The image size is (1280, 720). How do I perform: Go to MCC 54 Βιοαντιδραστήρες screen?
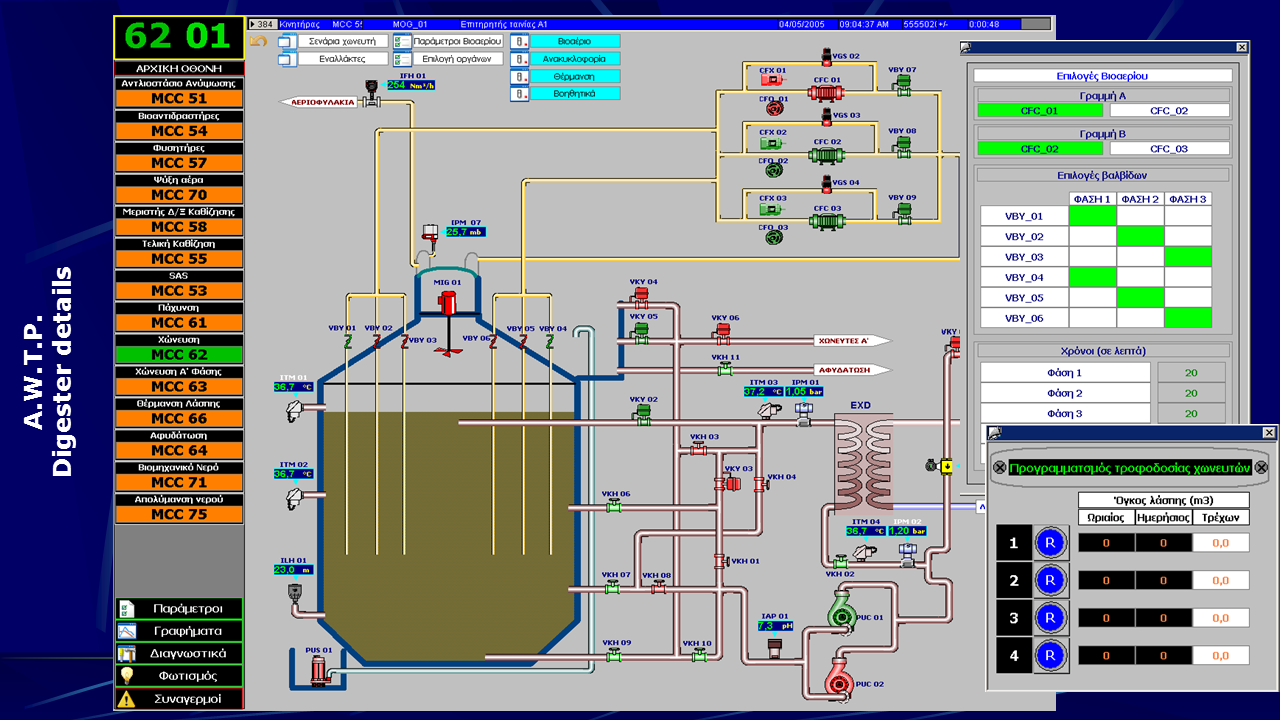coord(179,131)
